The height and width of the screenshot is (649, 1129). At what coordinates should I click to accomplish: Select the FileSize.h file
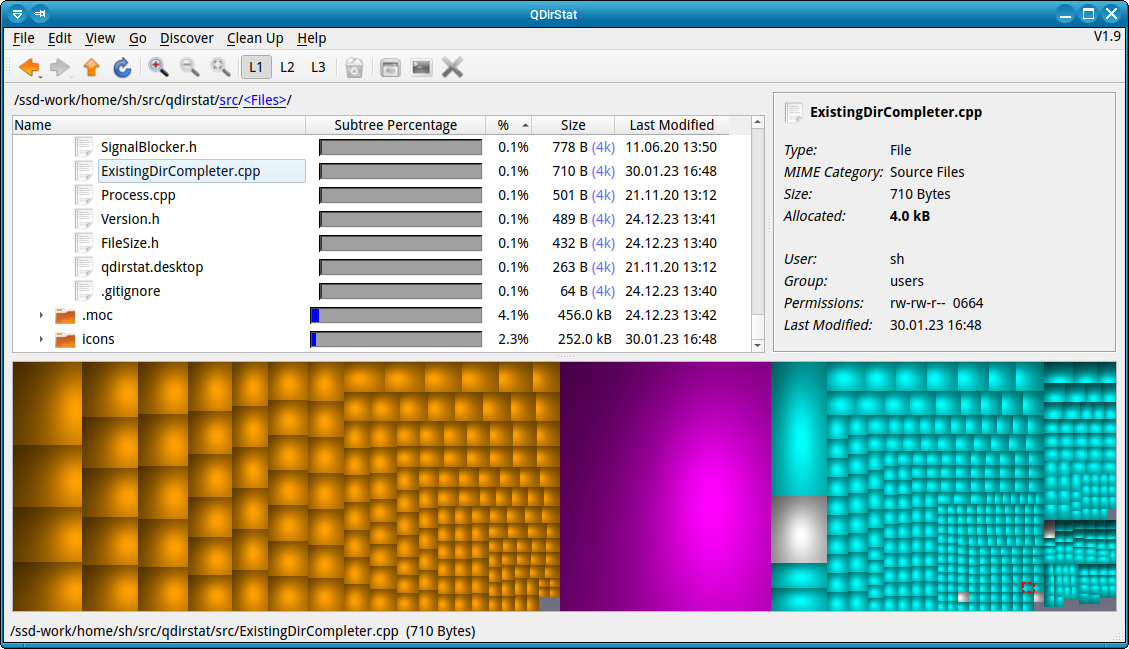point(130,243)
